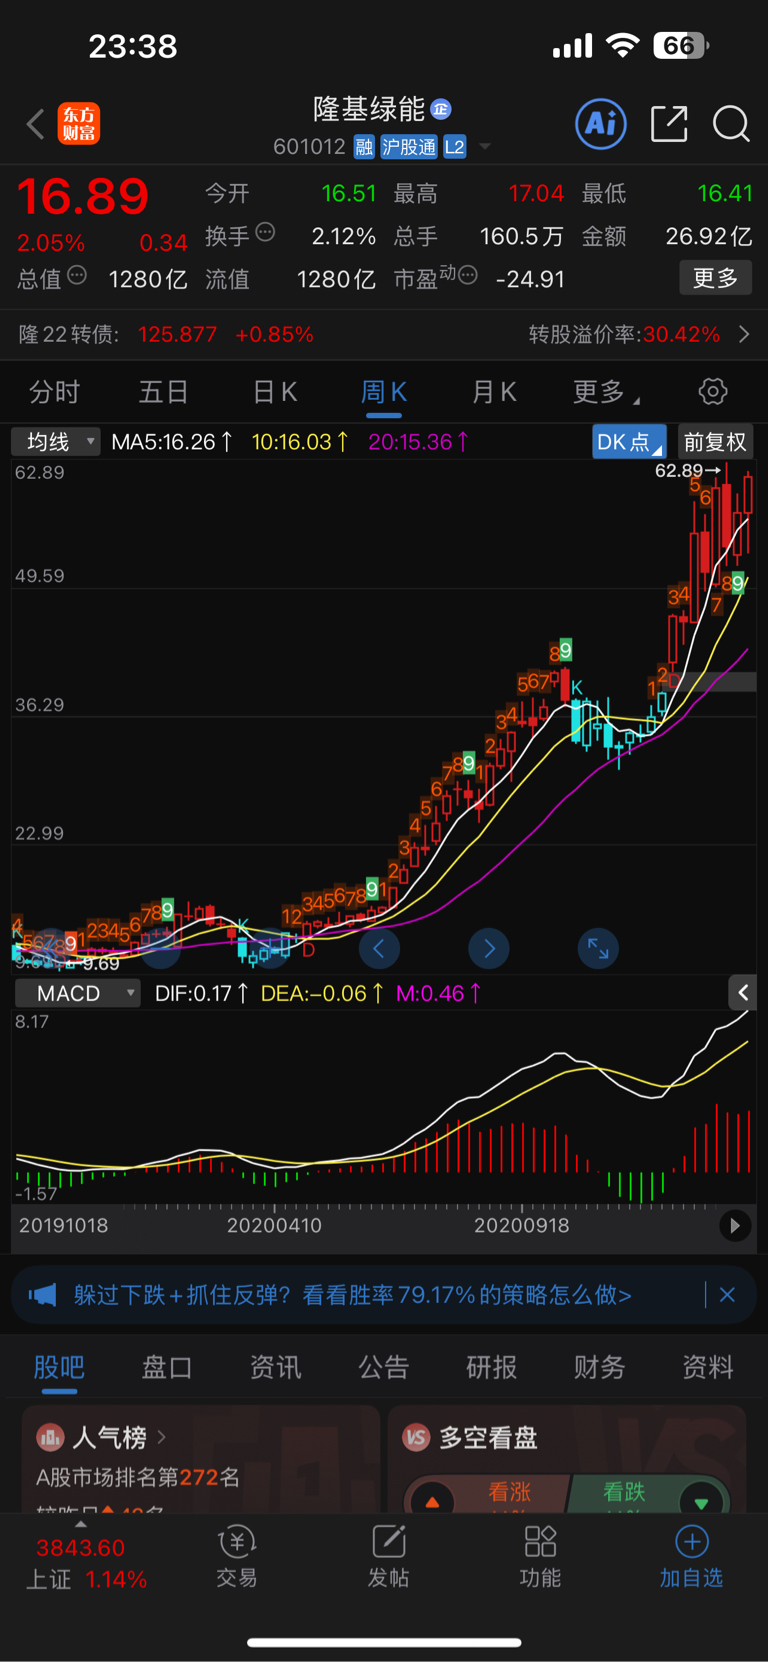
Task: Open the MACD indicator dropdown
Action: coord(76,993)
